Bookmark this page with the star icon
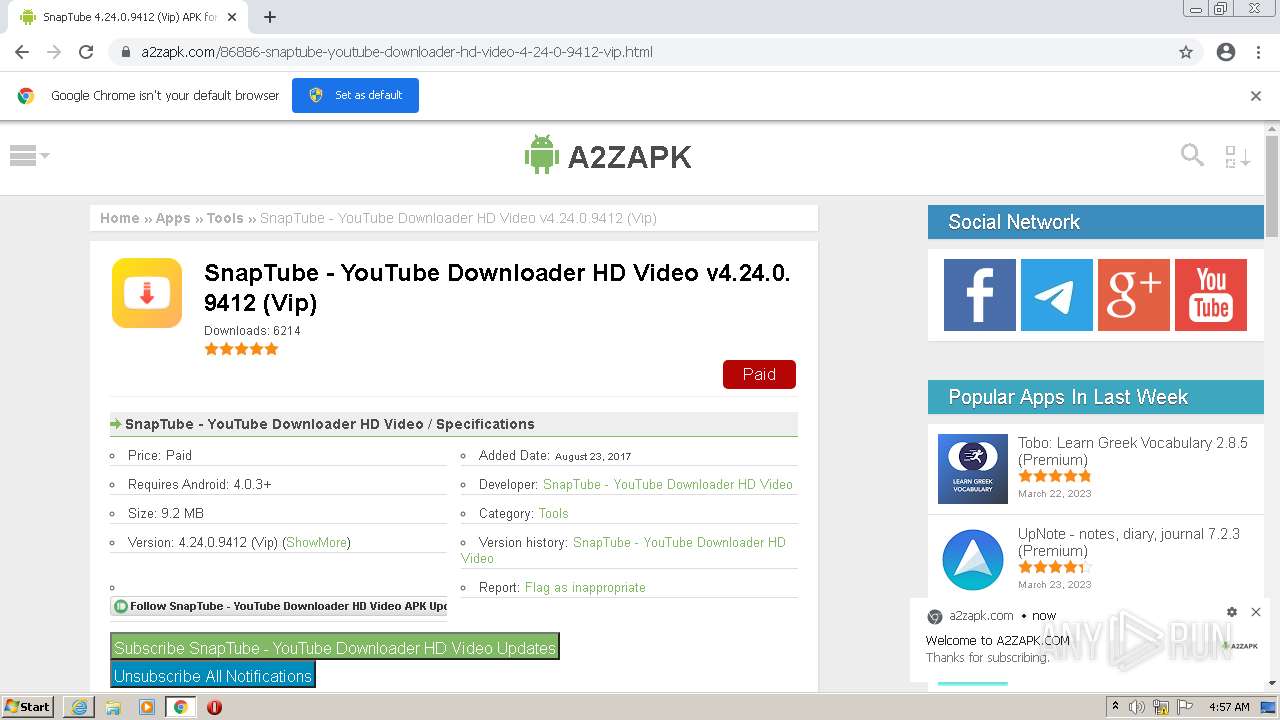1280x720 pixels. point(1186,52)
